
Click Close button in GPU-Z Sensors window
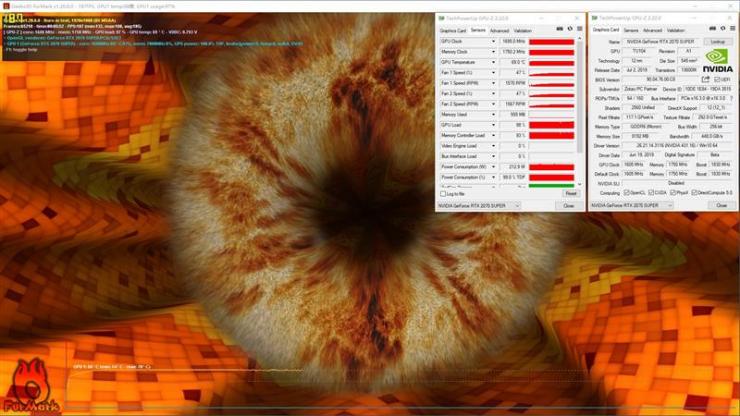pyautogui.click(x=568, y=206)
